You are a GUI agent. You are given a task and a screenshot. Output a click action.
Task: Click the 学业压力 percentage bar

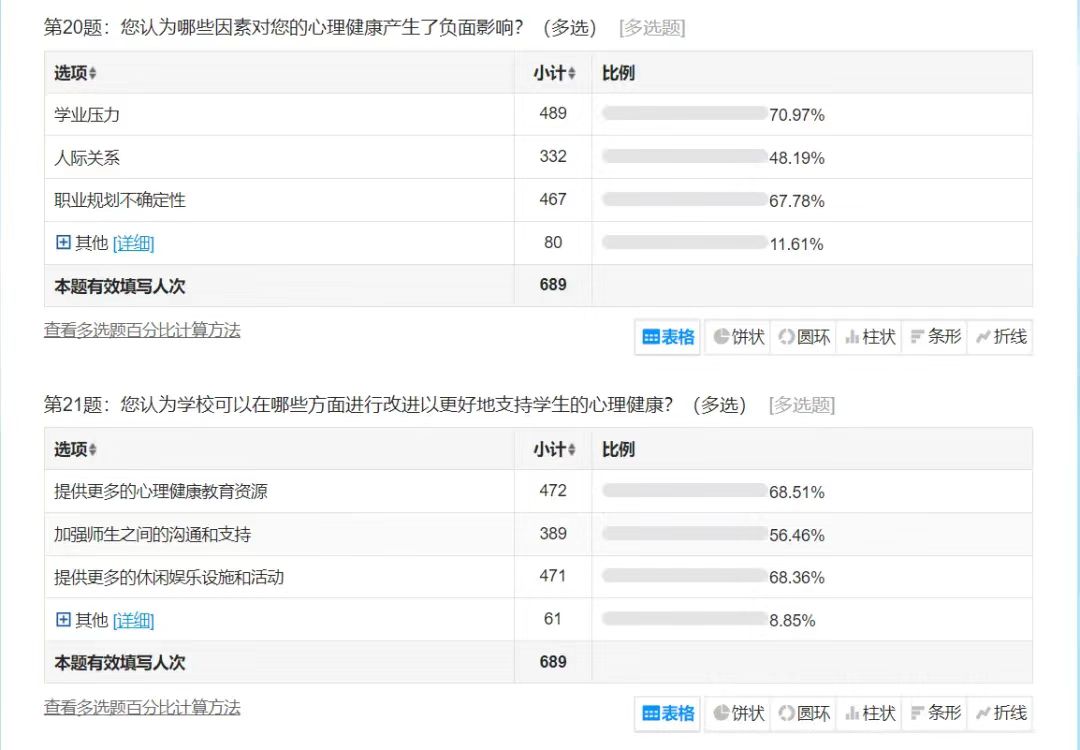(x=684, y=114)
